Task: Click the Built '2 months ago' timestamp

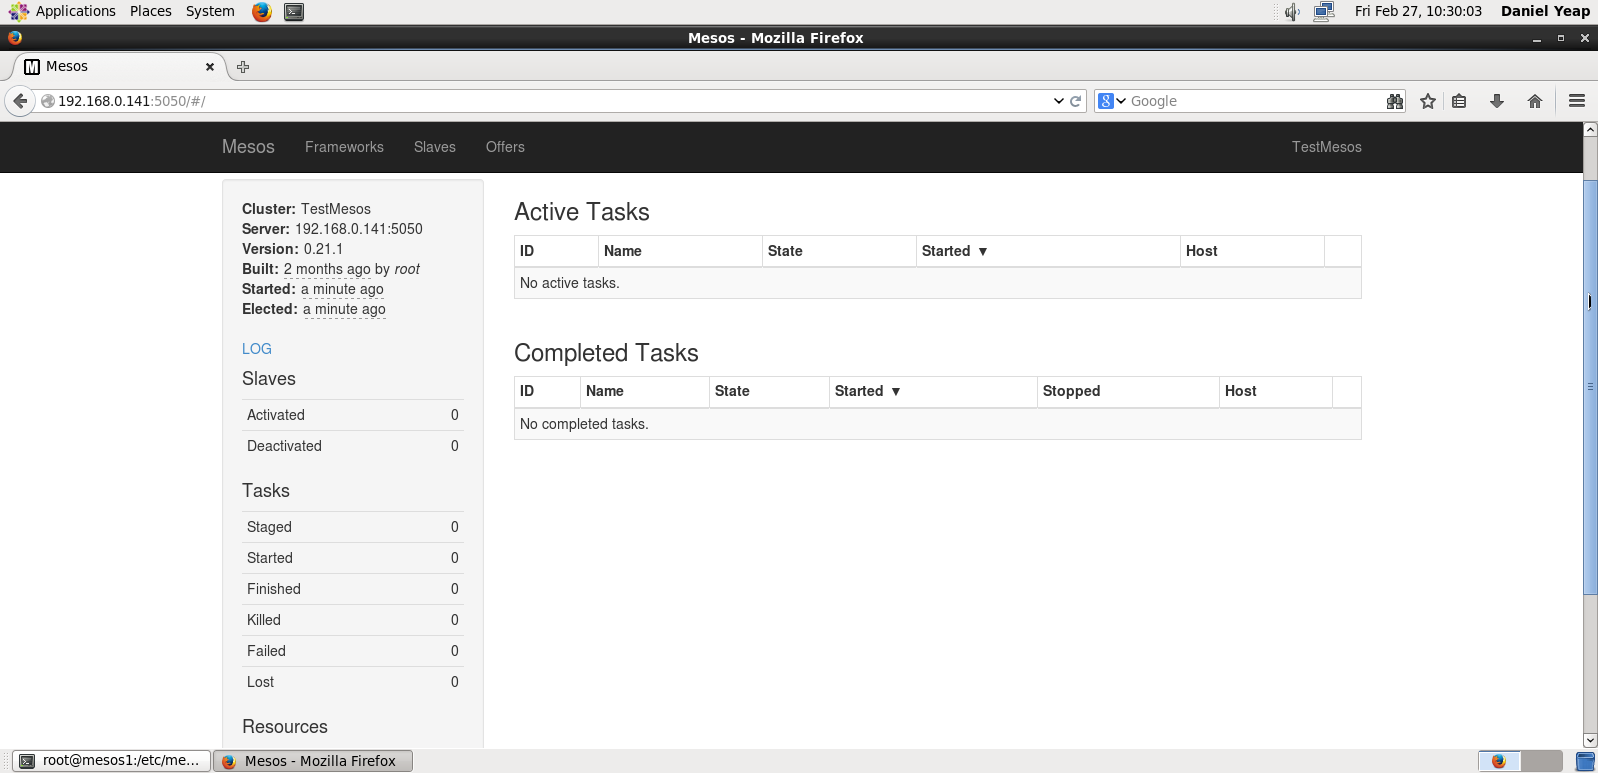Action: 327,269
